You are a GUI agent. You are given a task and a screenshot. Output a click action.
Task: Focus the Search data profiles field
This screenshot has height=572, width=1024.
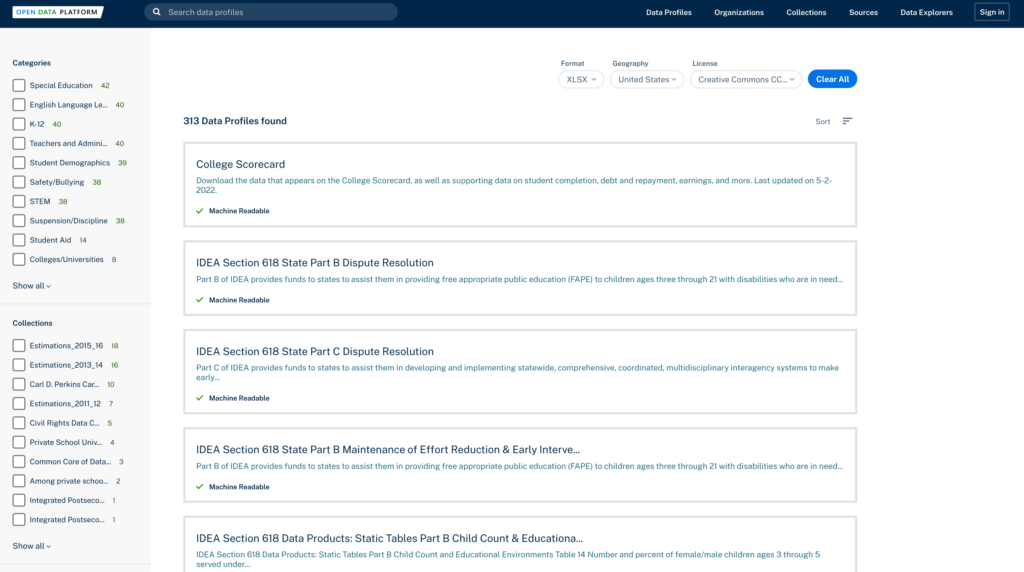coord(271,12)
